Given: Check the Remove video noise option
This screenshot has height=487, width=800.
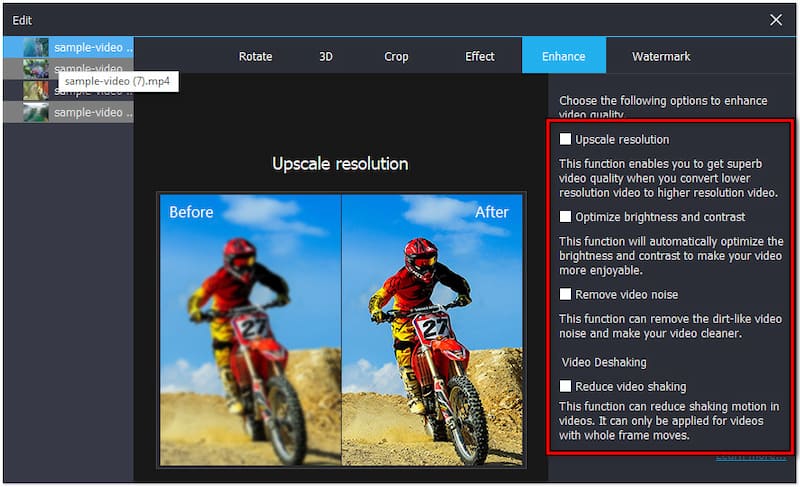Looking at the screenshot, I should [566, 295].
